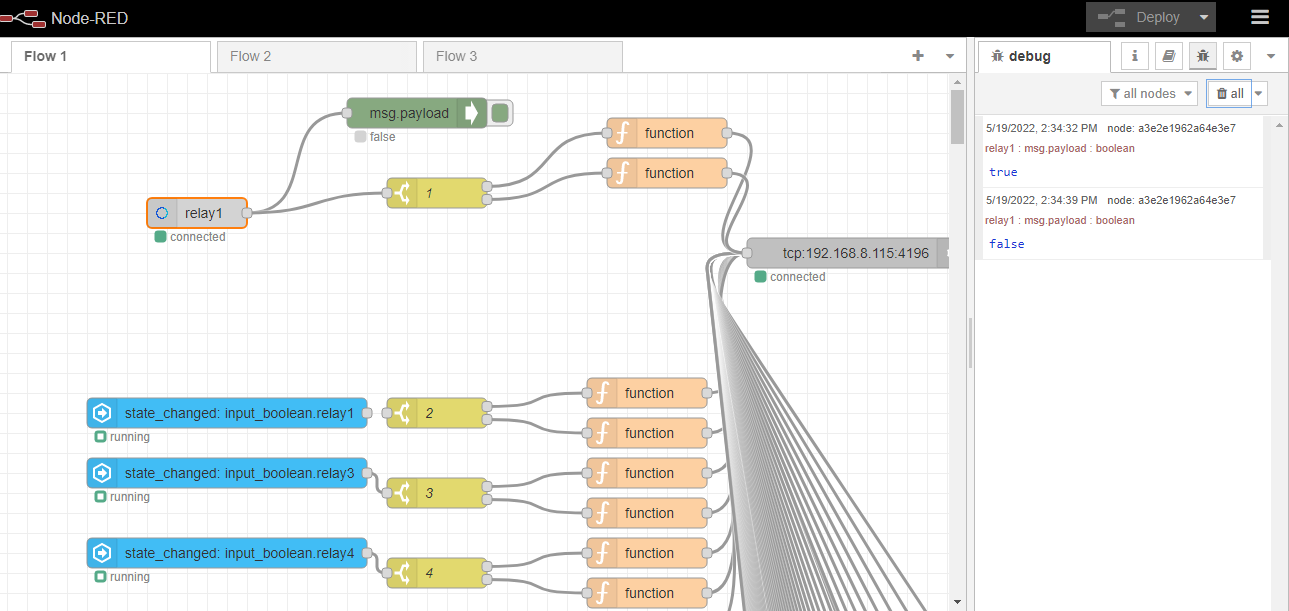Clear all debug messages with trash button
This screenshot has width=1289, height=611.
[x=1229, y=93]
